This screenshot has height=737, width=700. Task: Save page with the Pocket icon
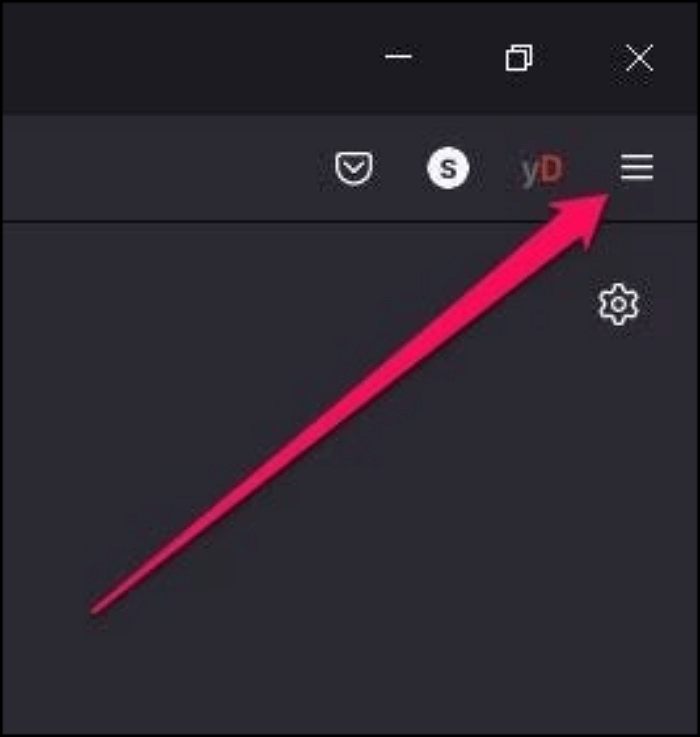click(354, 168)
